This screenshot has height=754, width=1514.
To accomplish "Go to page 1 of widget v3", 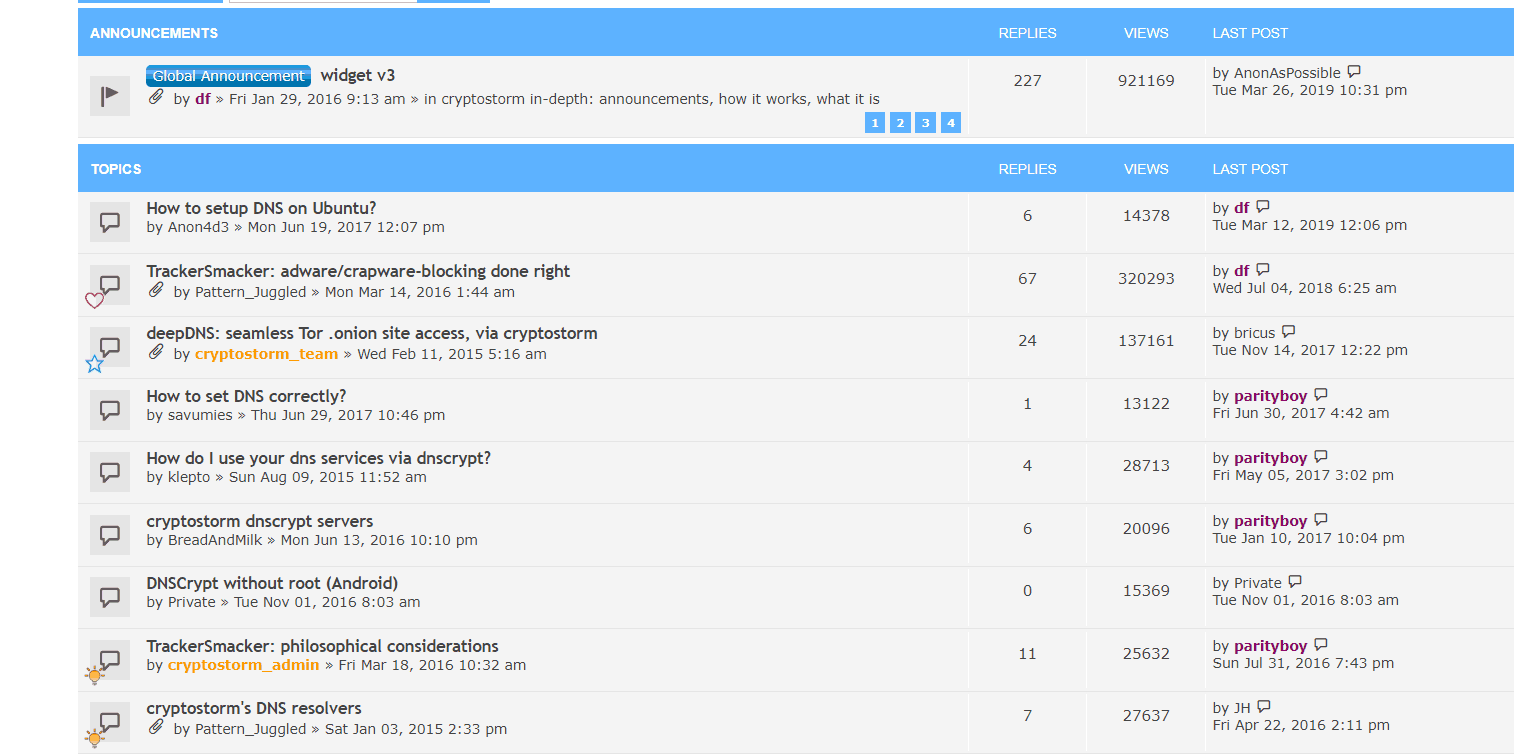I will click(875, 123).
